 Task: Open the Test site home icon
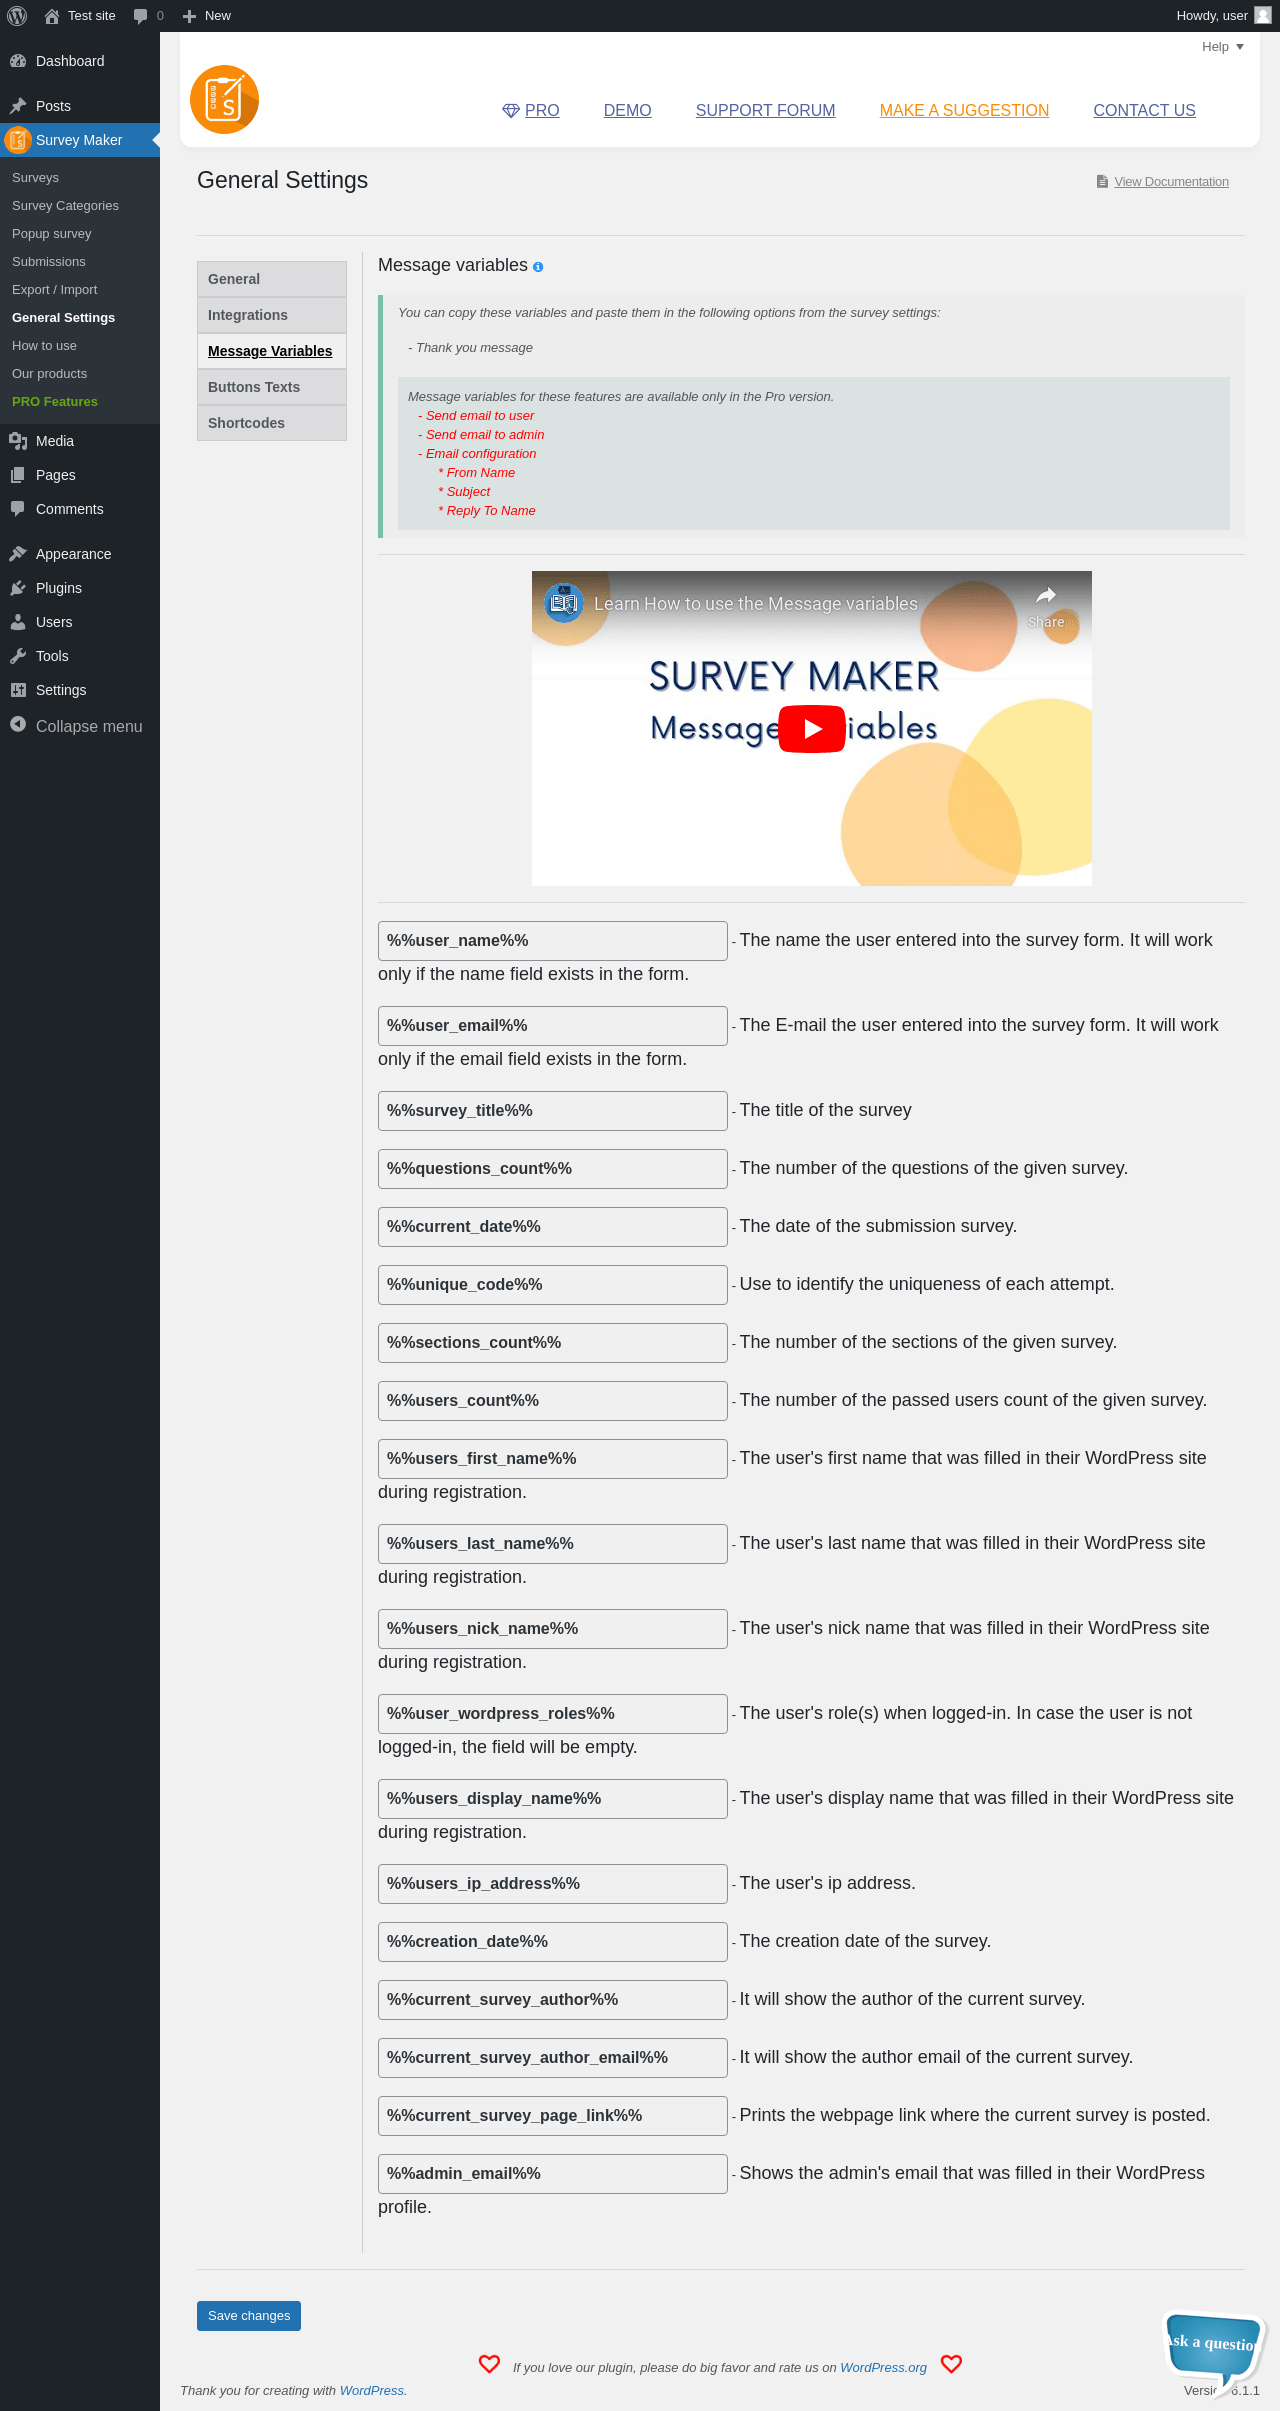52,16
